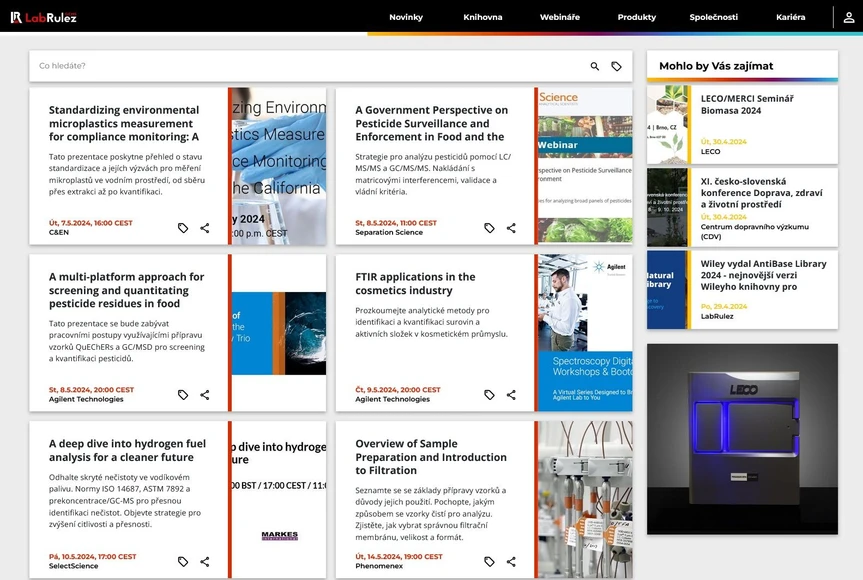
Task: Open the Webináře menu
Action: click(x=560, y=17)
